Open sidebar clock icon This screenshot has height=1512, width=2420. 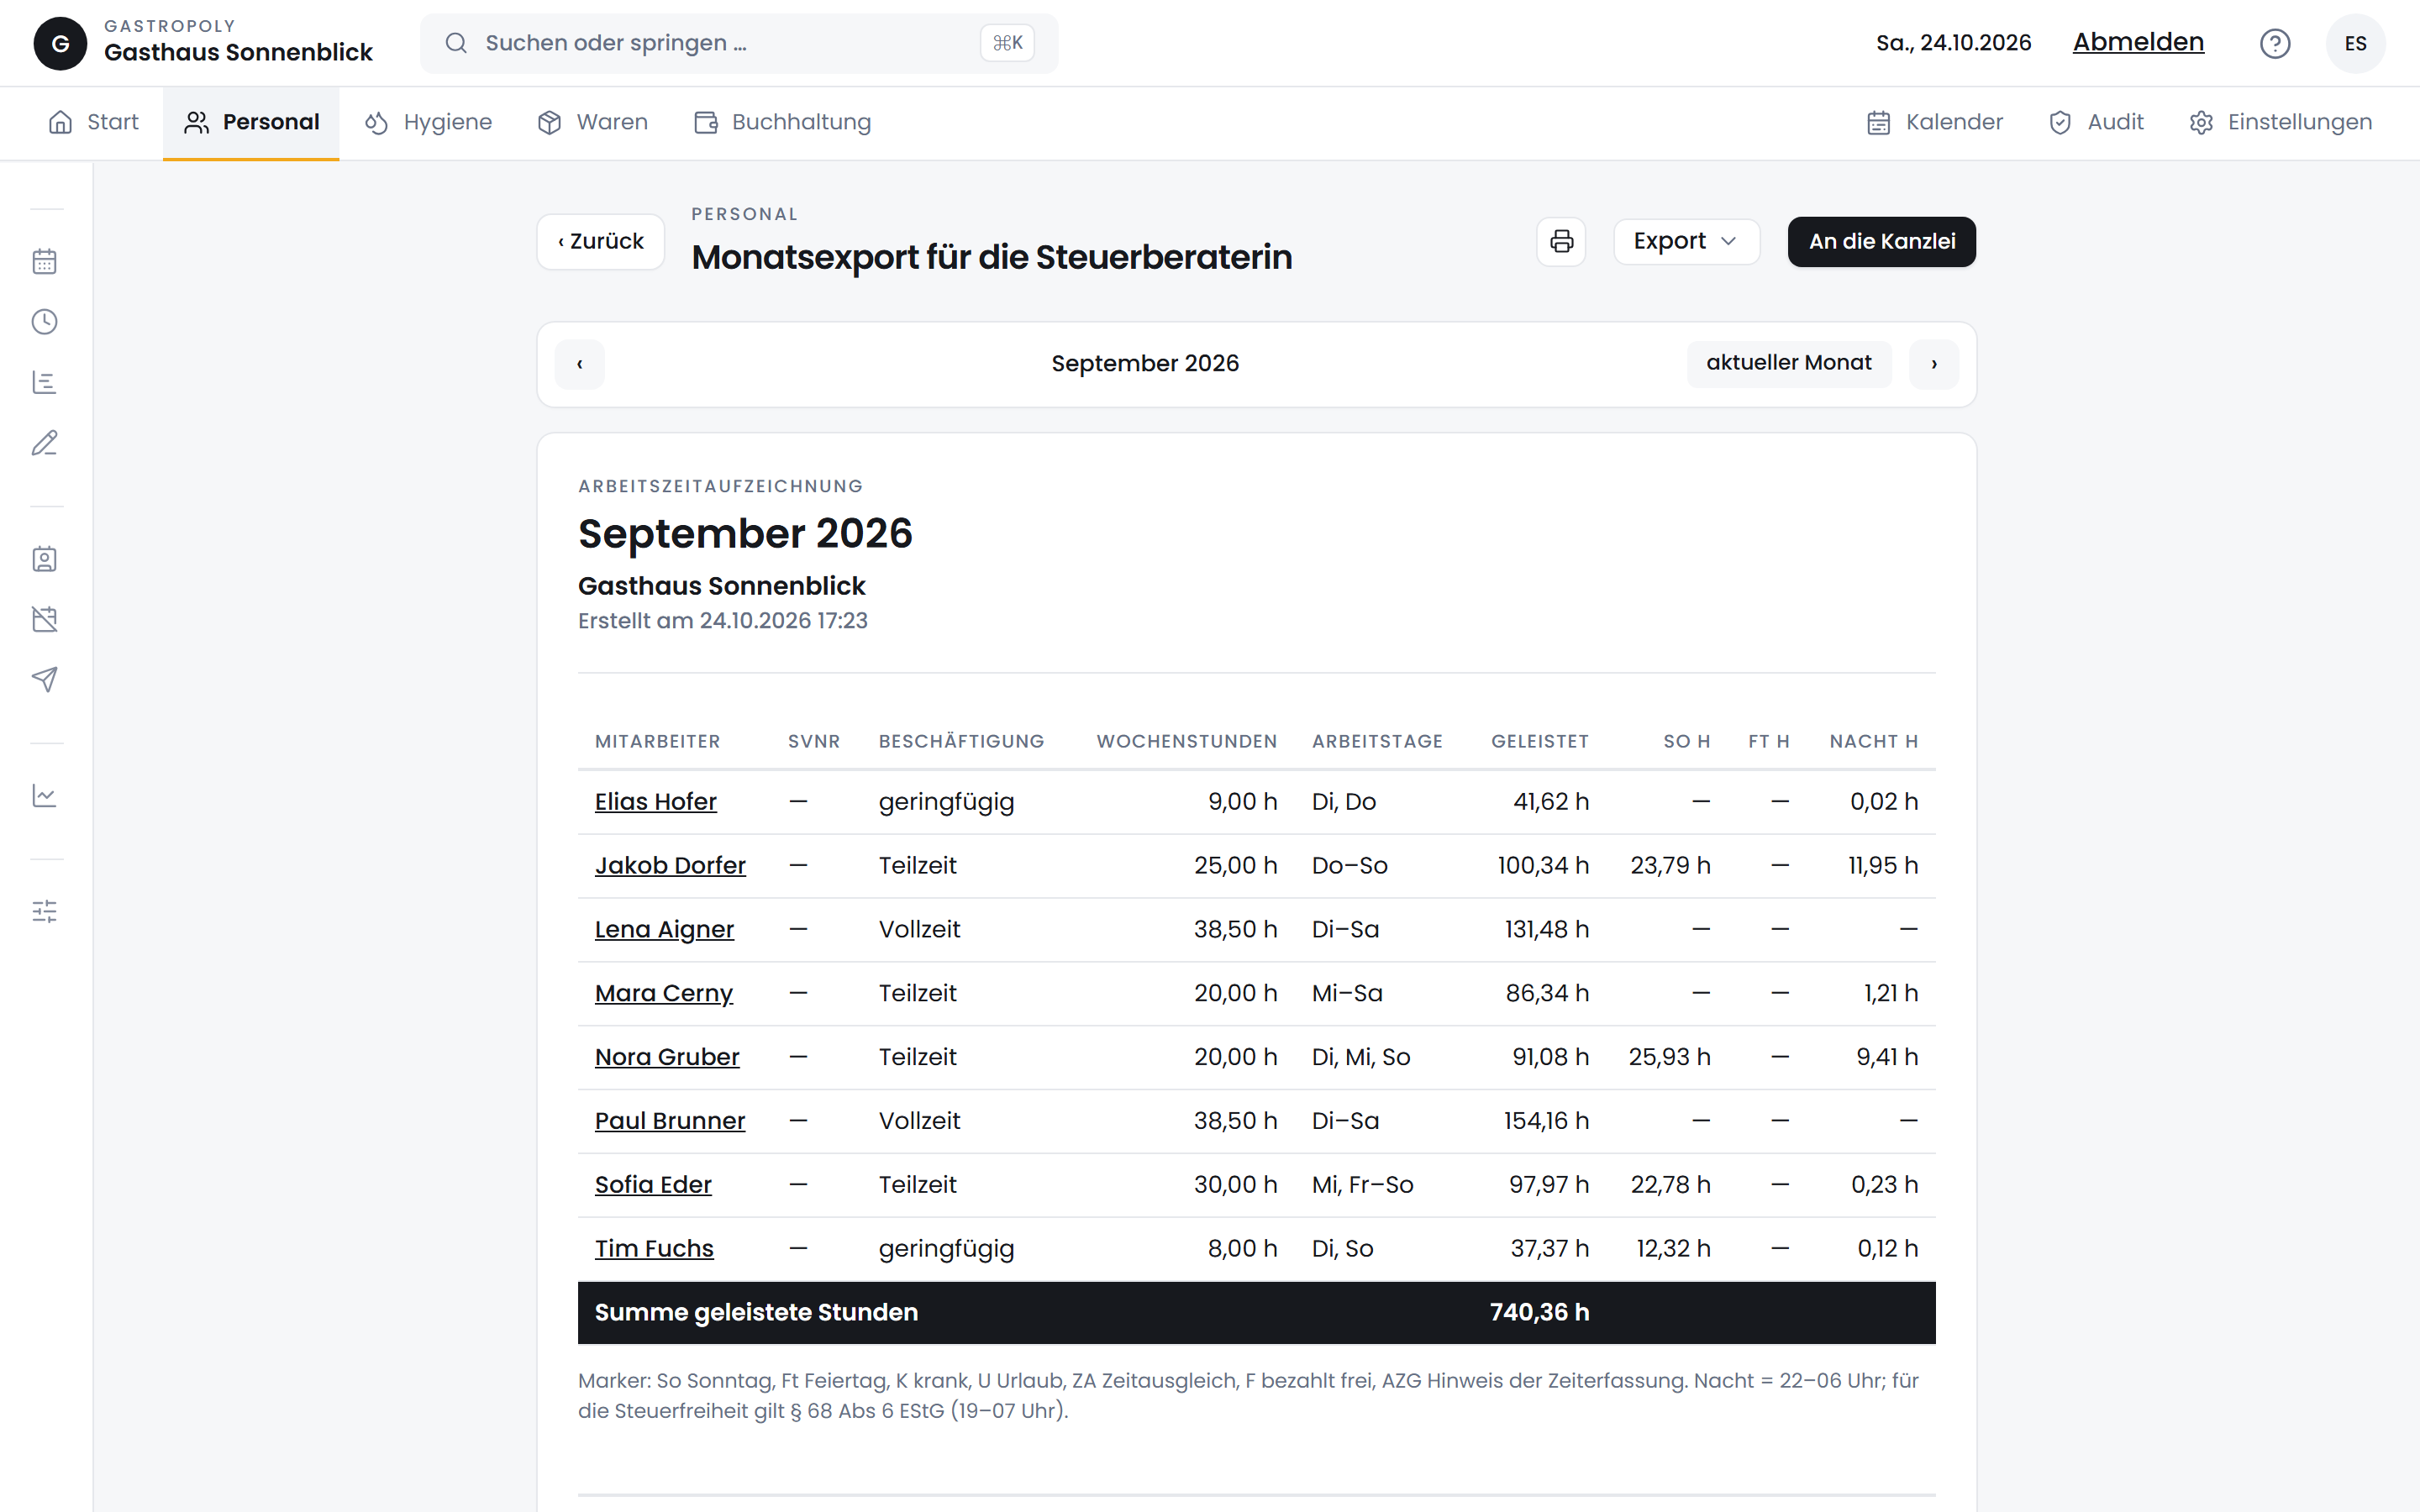44,322
